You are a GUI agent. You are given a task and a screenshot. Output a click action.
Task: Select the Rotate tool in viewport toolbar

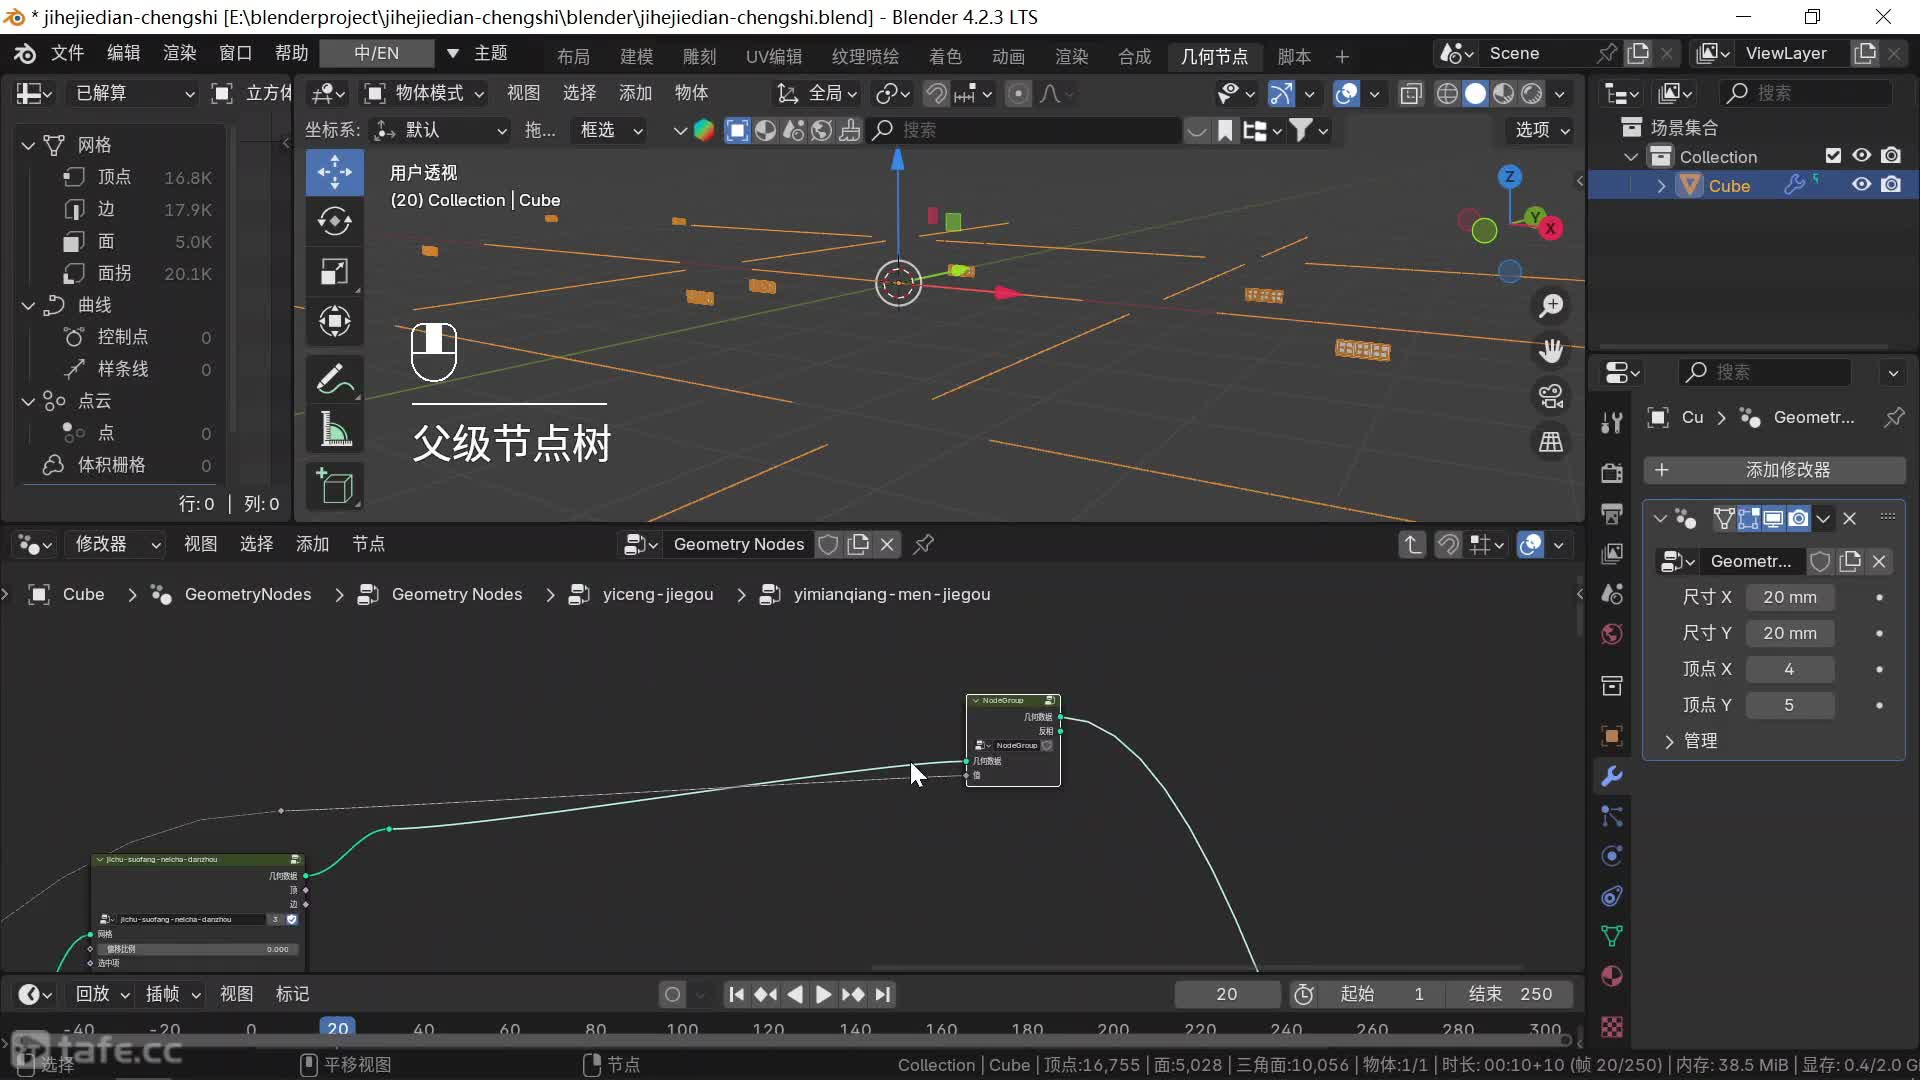(334, 221)
